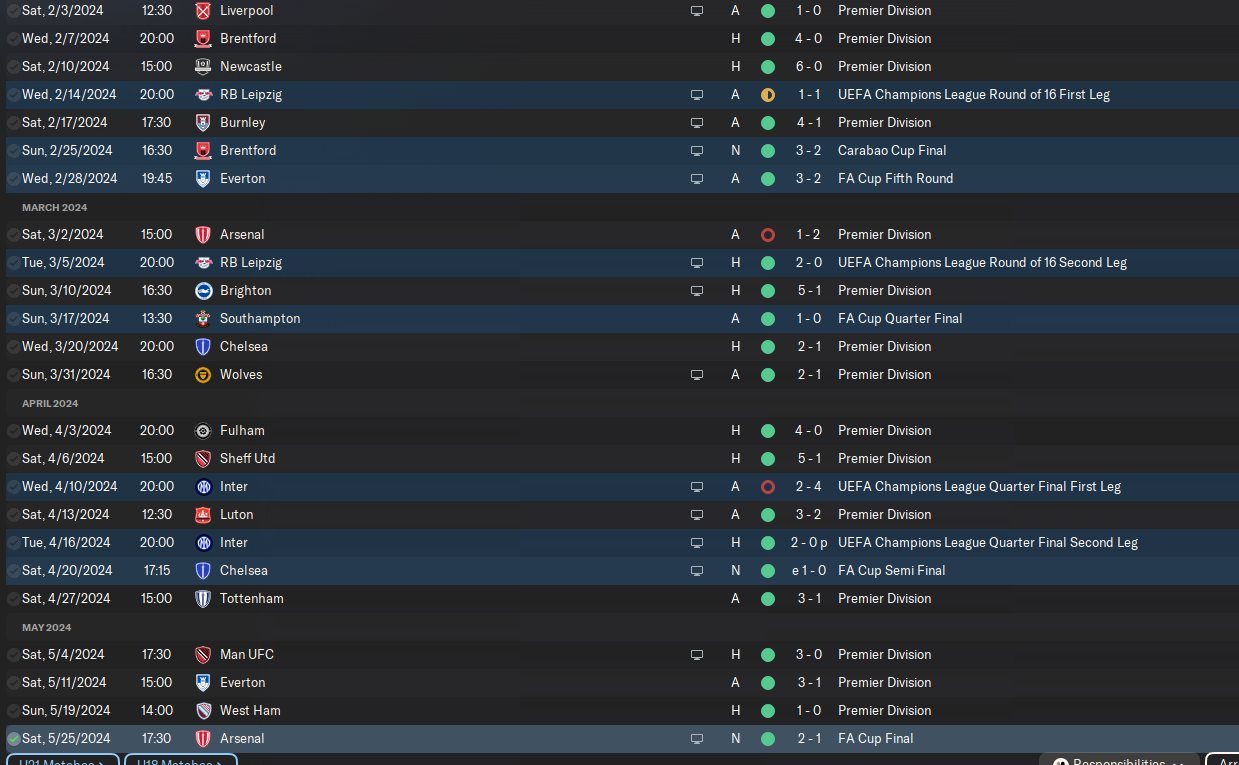The height and width of the screenshot is (765, 1239).
Task: Toggle the checkmark for 3/10/2024 Brighton fixture
Action: click(x=13, y=291)
